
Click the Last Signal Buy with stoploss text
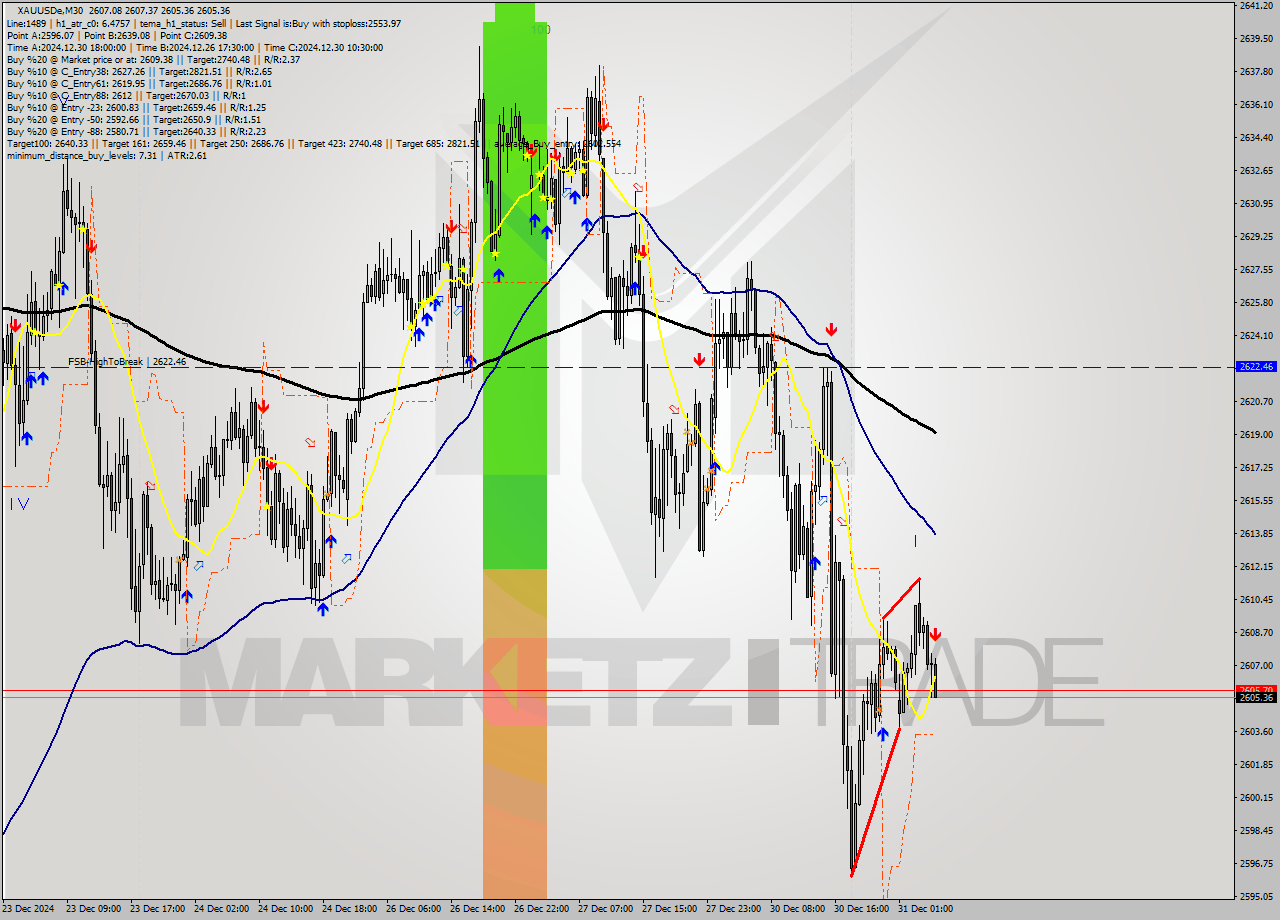(x=318, y=23)
